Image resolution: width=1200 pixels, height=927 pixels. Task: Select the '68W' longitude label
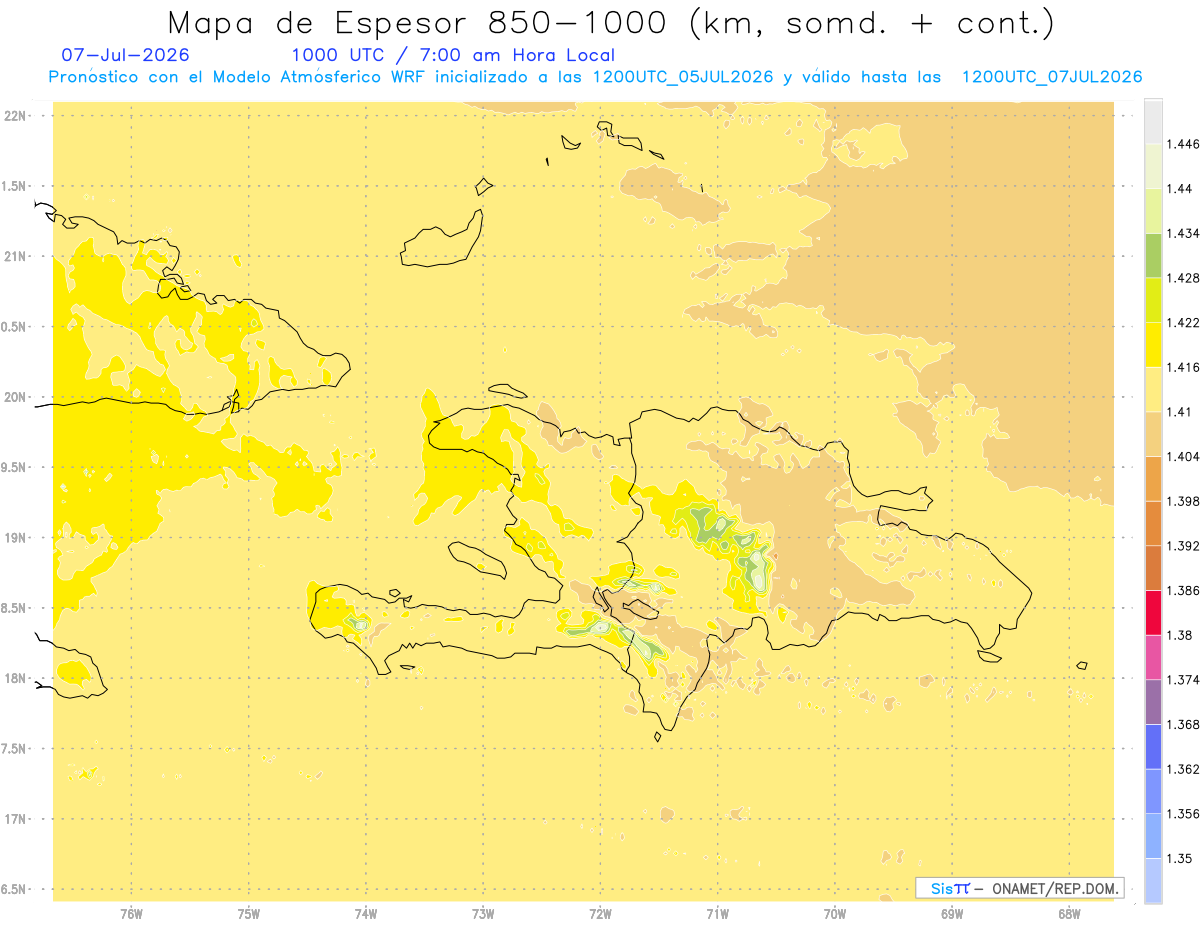coord(1069,913)
